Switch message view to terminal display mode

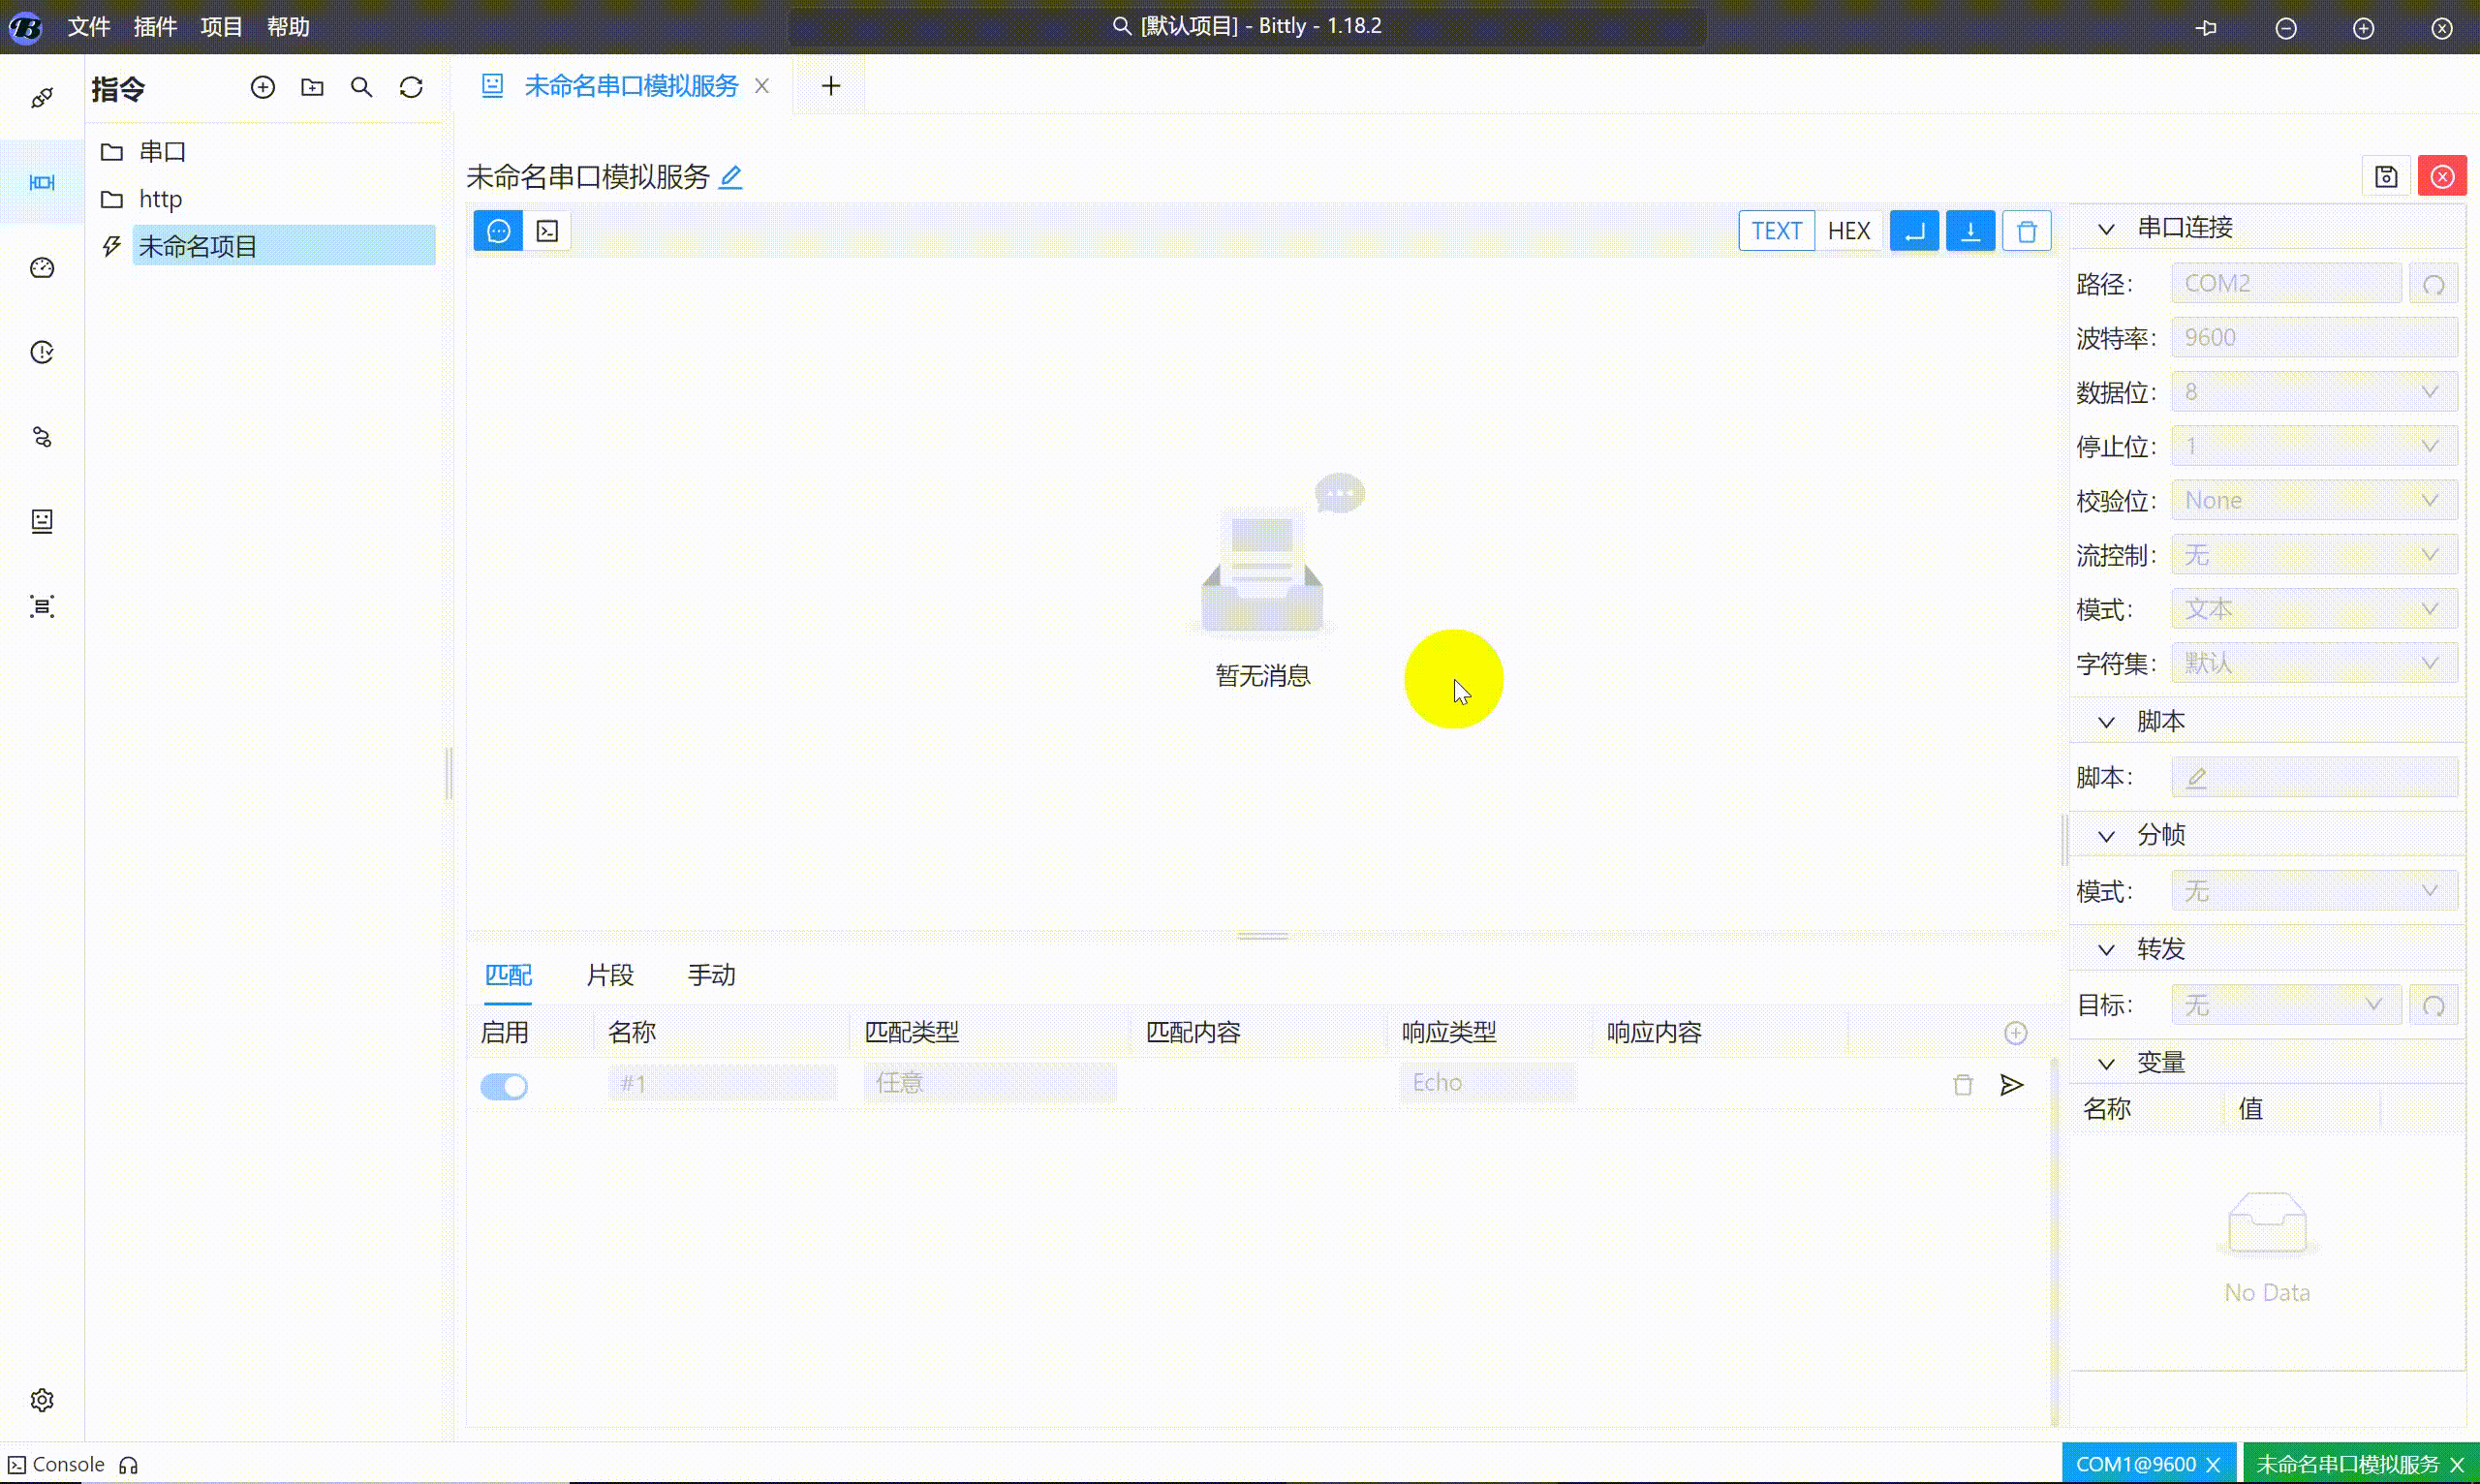coord(546,230)
